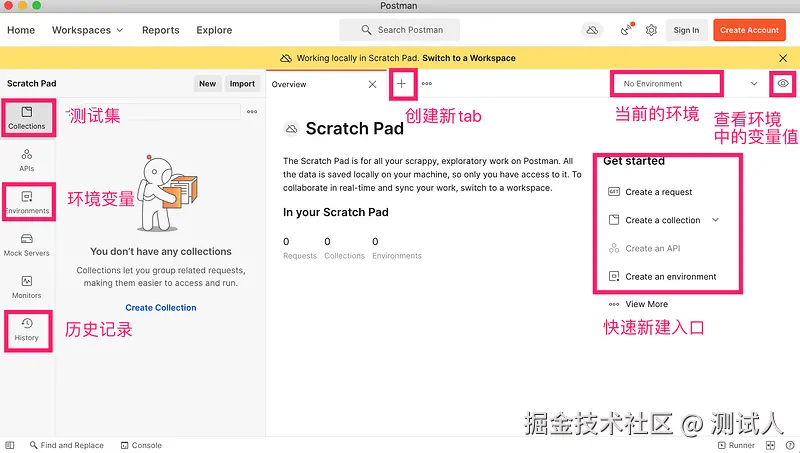Open the Monitors sidebar panel
This screenshot has height=453, width=800.
pyautogui.click(x=27, y=287)
